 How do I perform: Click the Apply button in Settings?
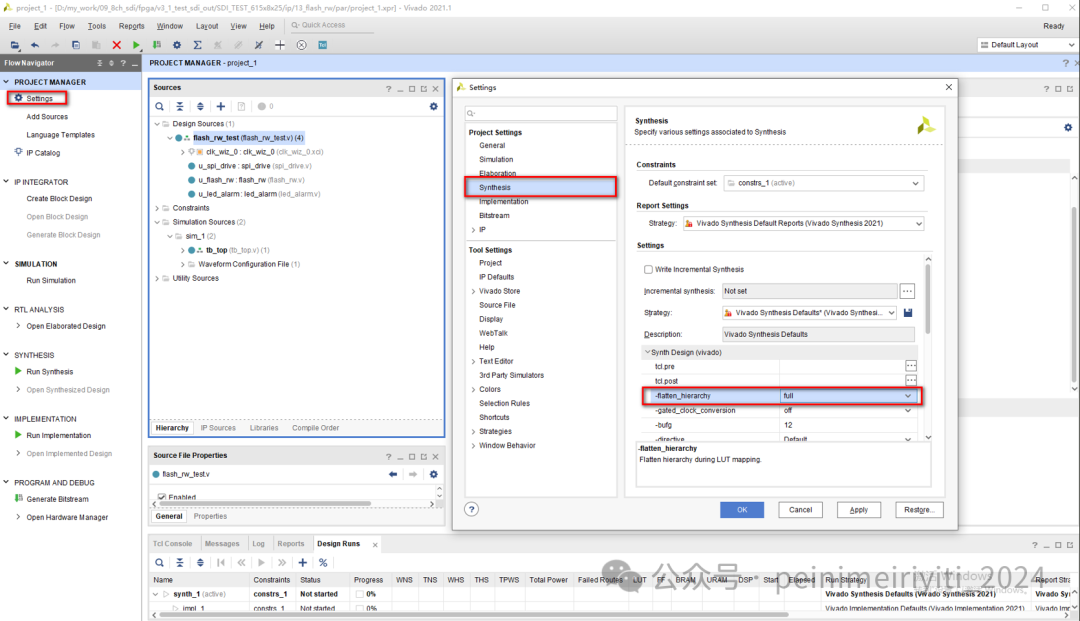click(859, 509)
